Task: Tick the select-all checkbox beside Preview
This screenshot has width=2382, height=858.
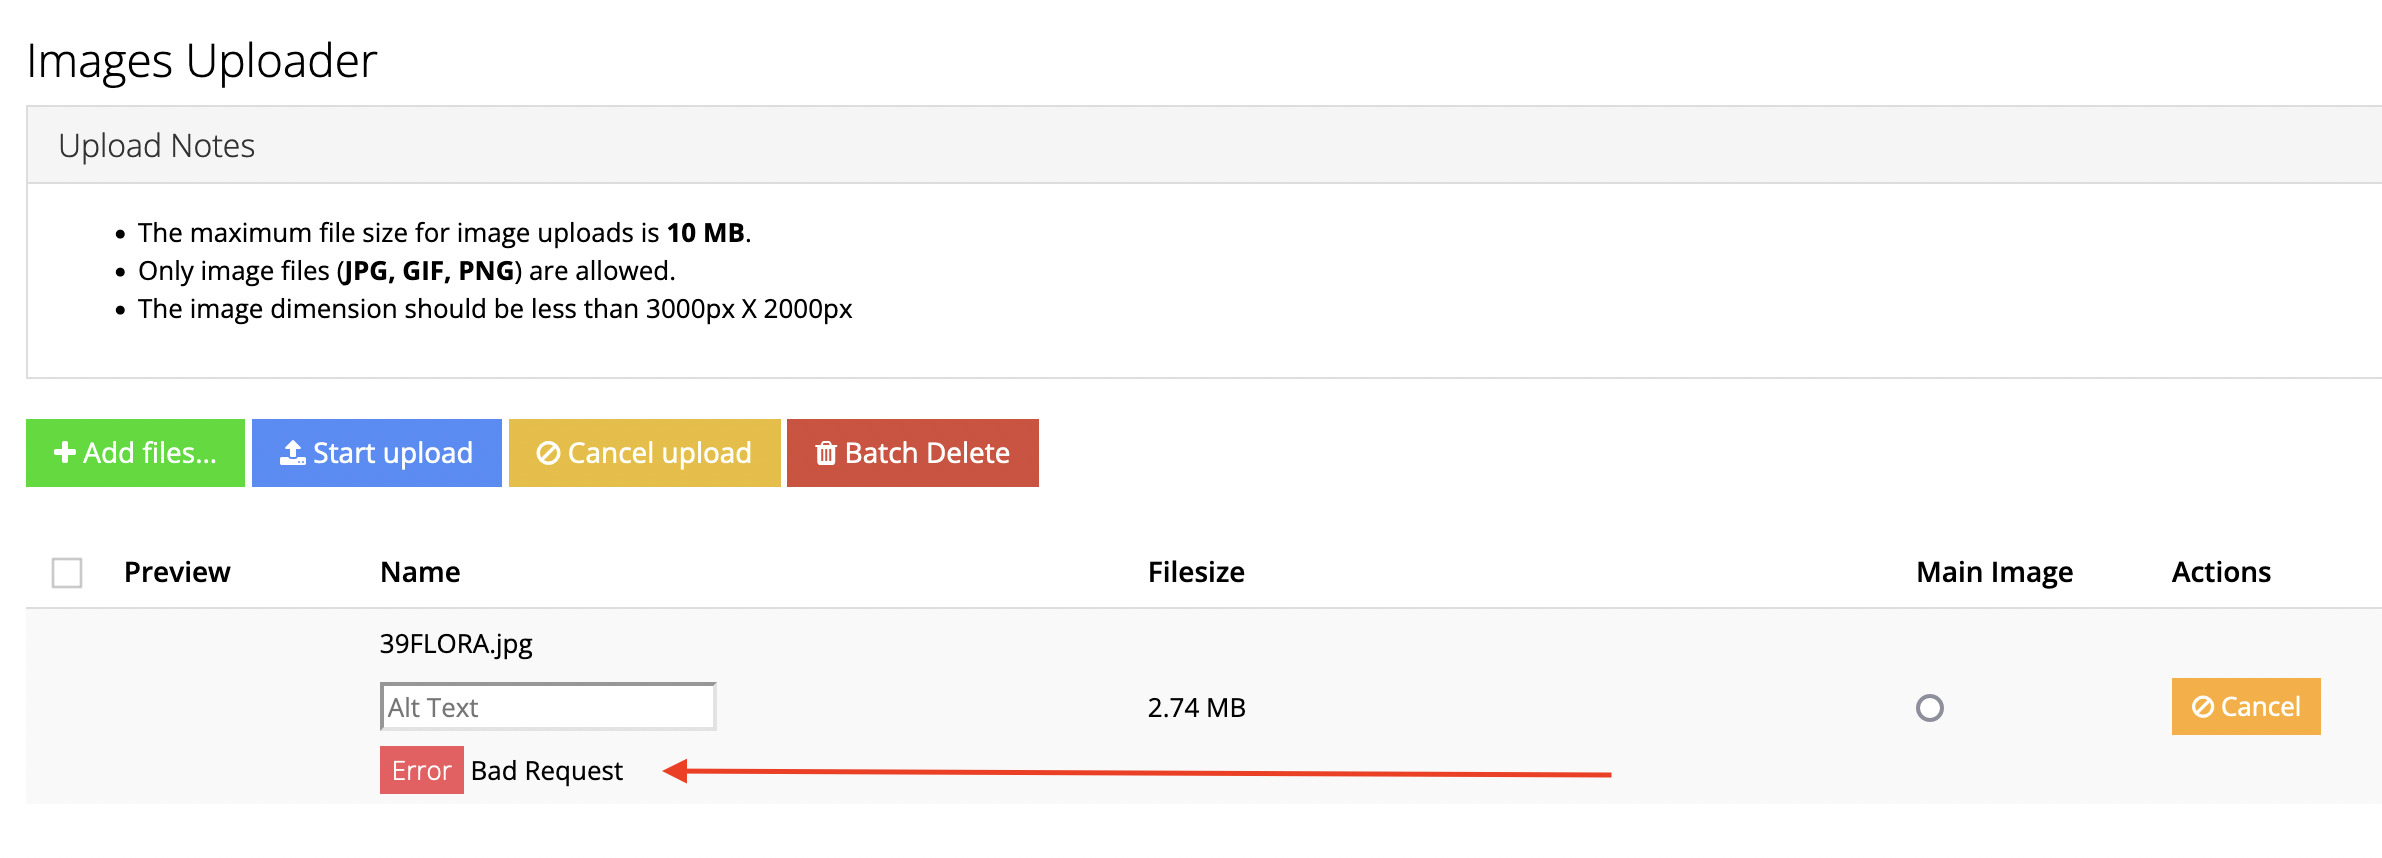Action: (67, 573)
